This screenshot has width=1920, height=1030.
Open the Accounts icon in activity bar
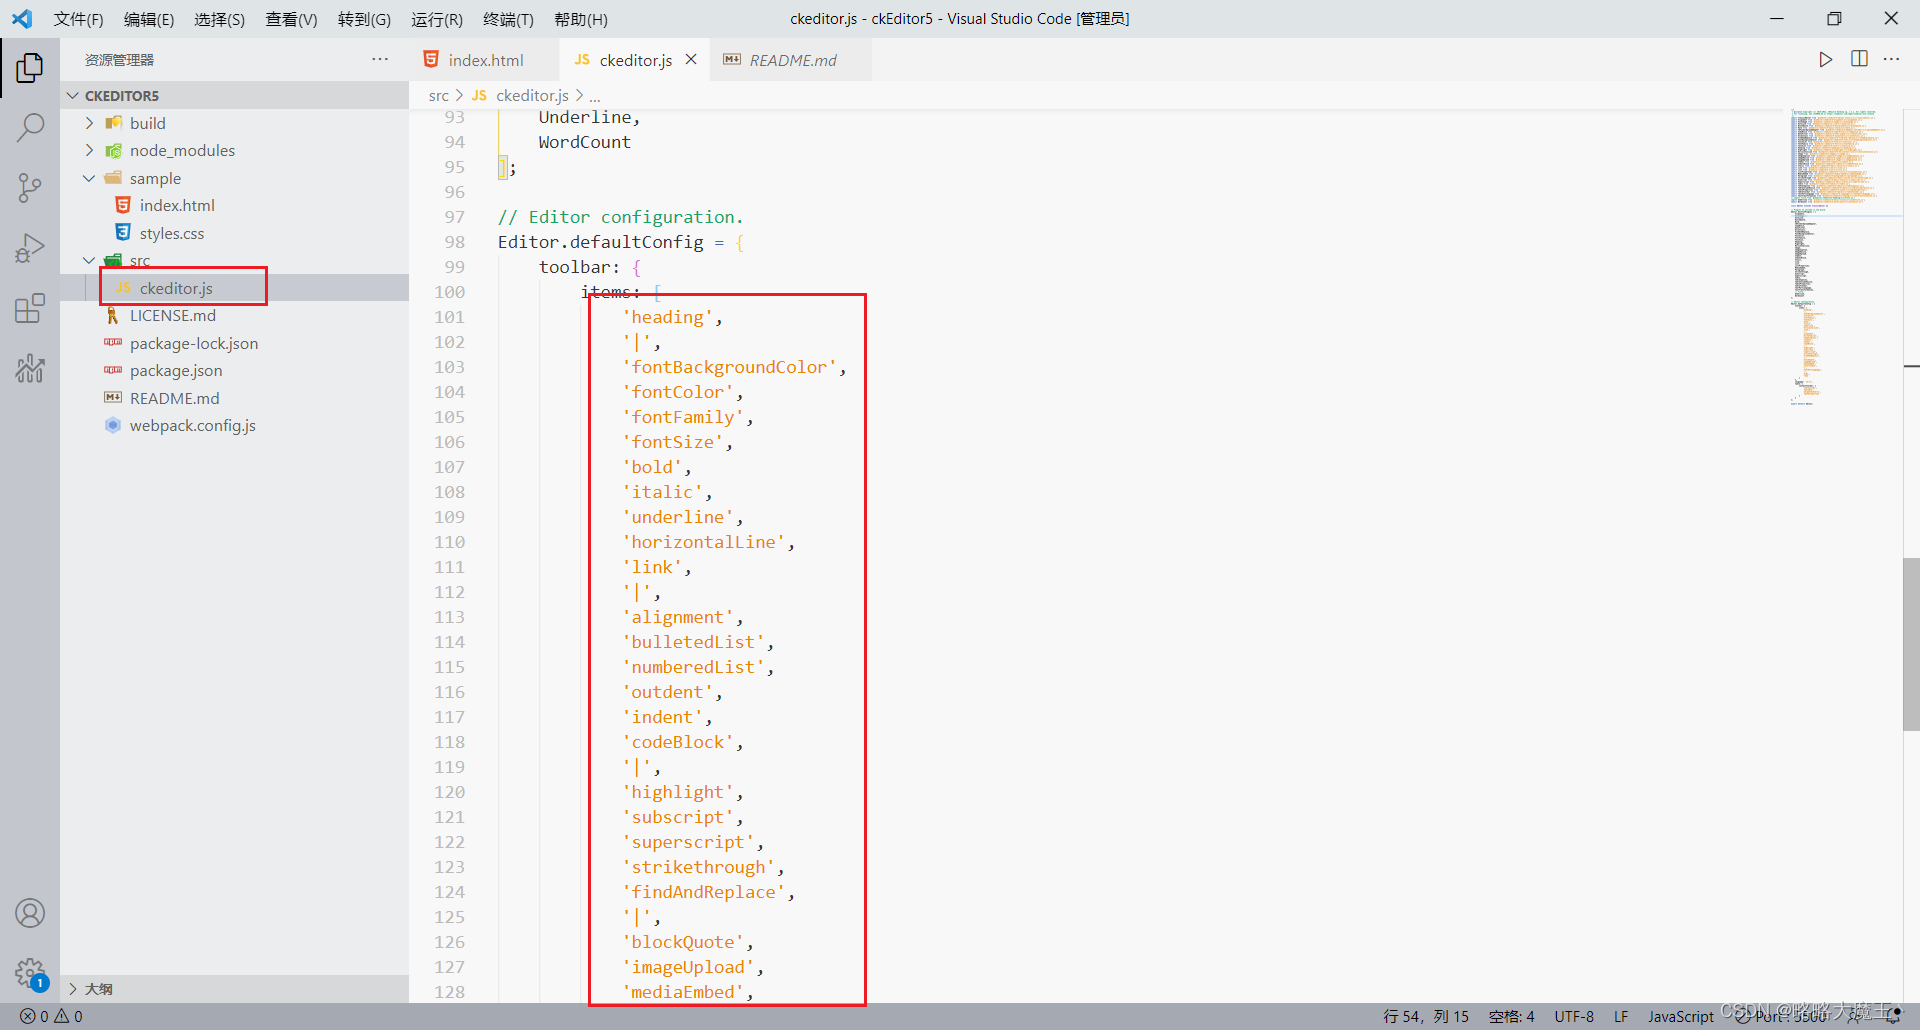click(30, 913)
